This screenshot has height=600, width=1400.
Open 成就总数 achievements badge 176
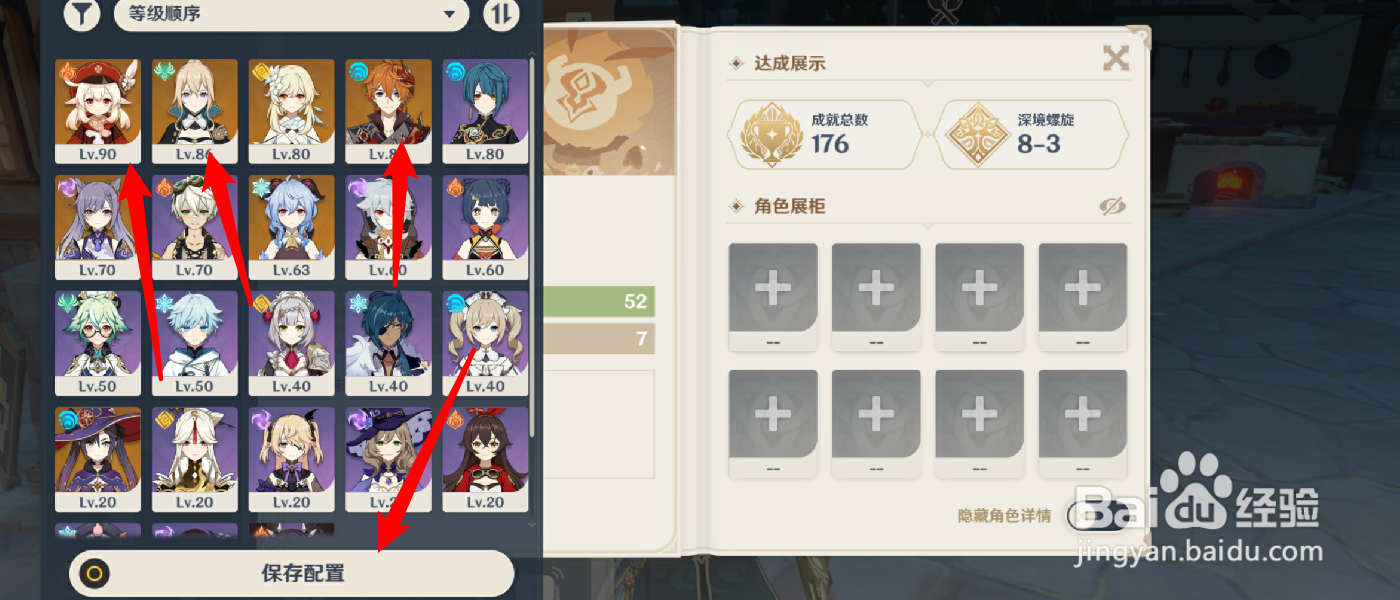click(826, 134)
